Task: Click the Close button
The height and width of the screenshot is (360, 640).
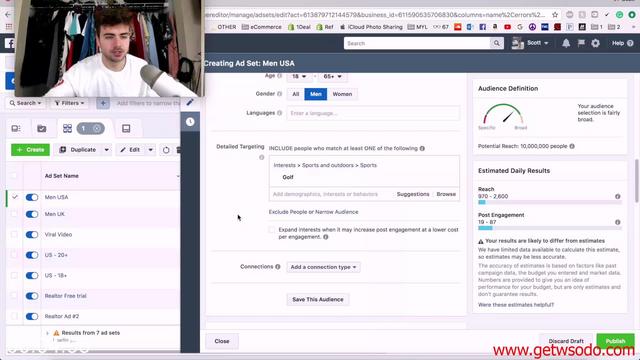Action: 222,341
